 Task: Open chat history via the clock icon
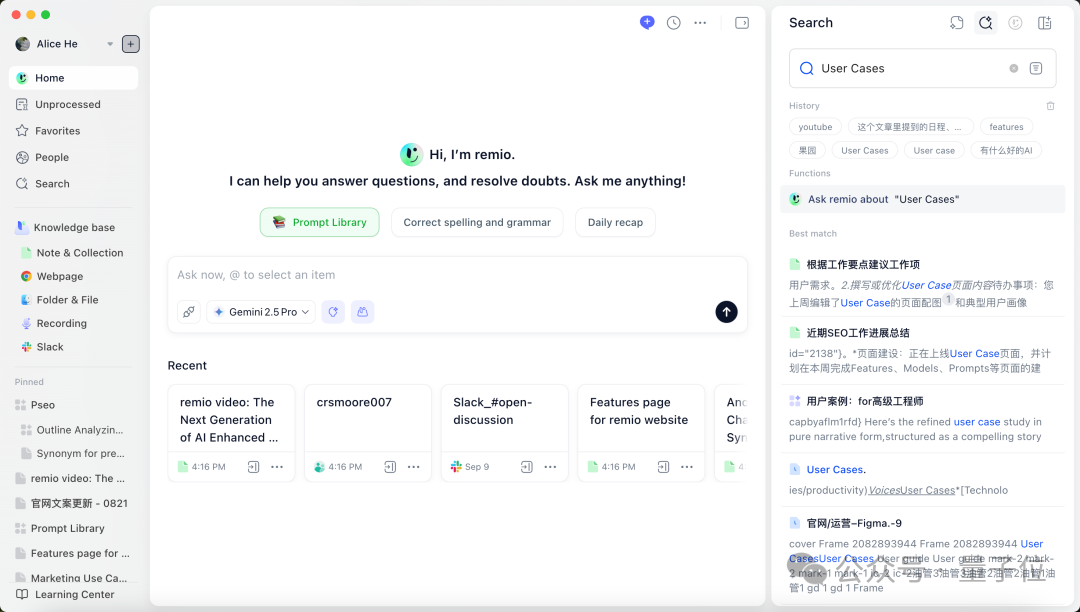[674, 23]
